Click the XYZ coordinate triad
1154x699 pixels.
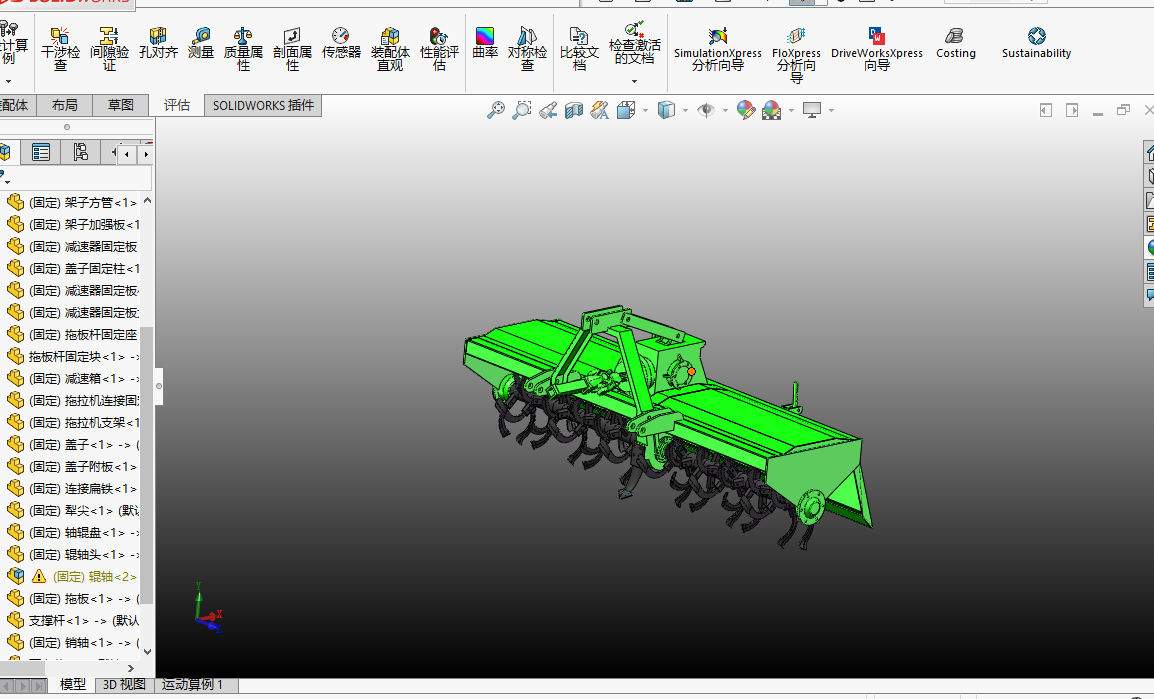point(208,609)
